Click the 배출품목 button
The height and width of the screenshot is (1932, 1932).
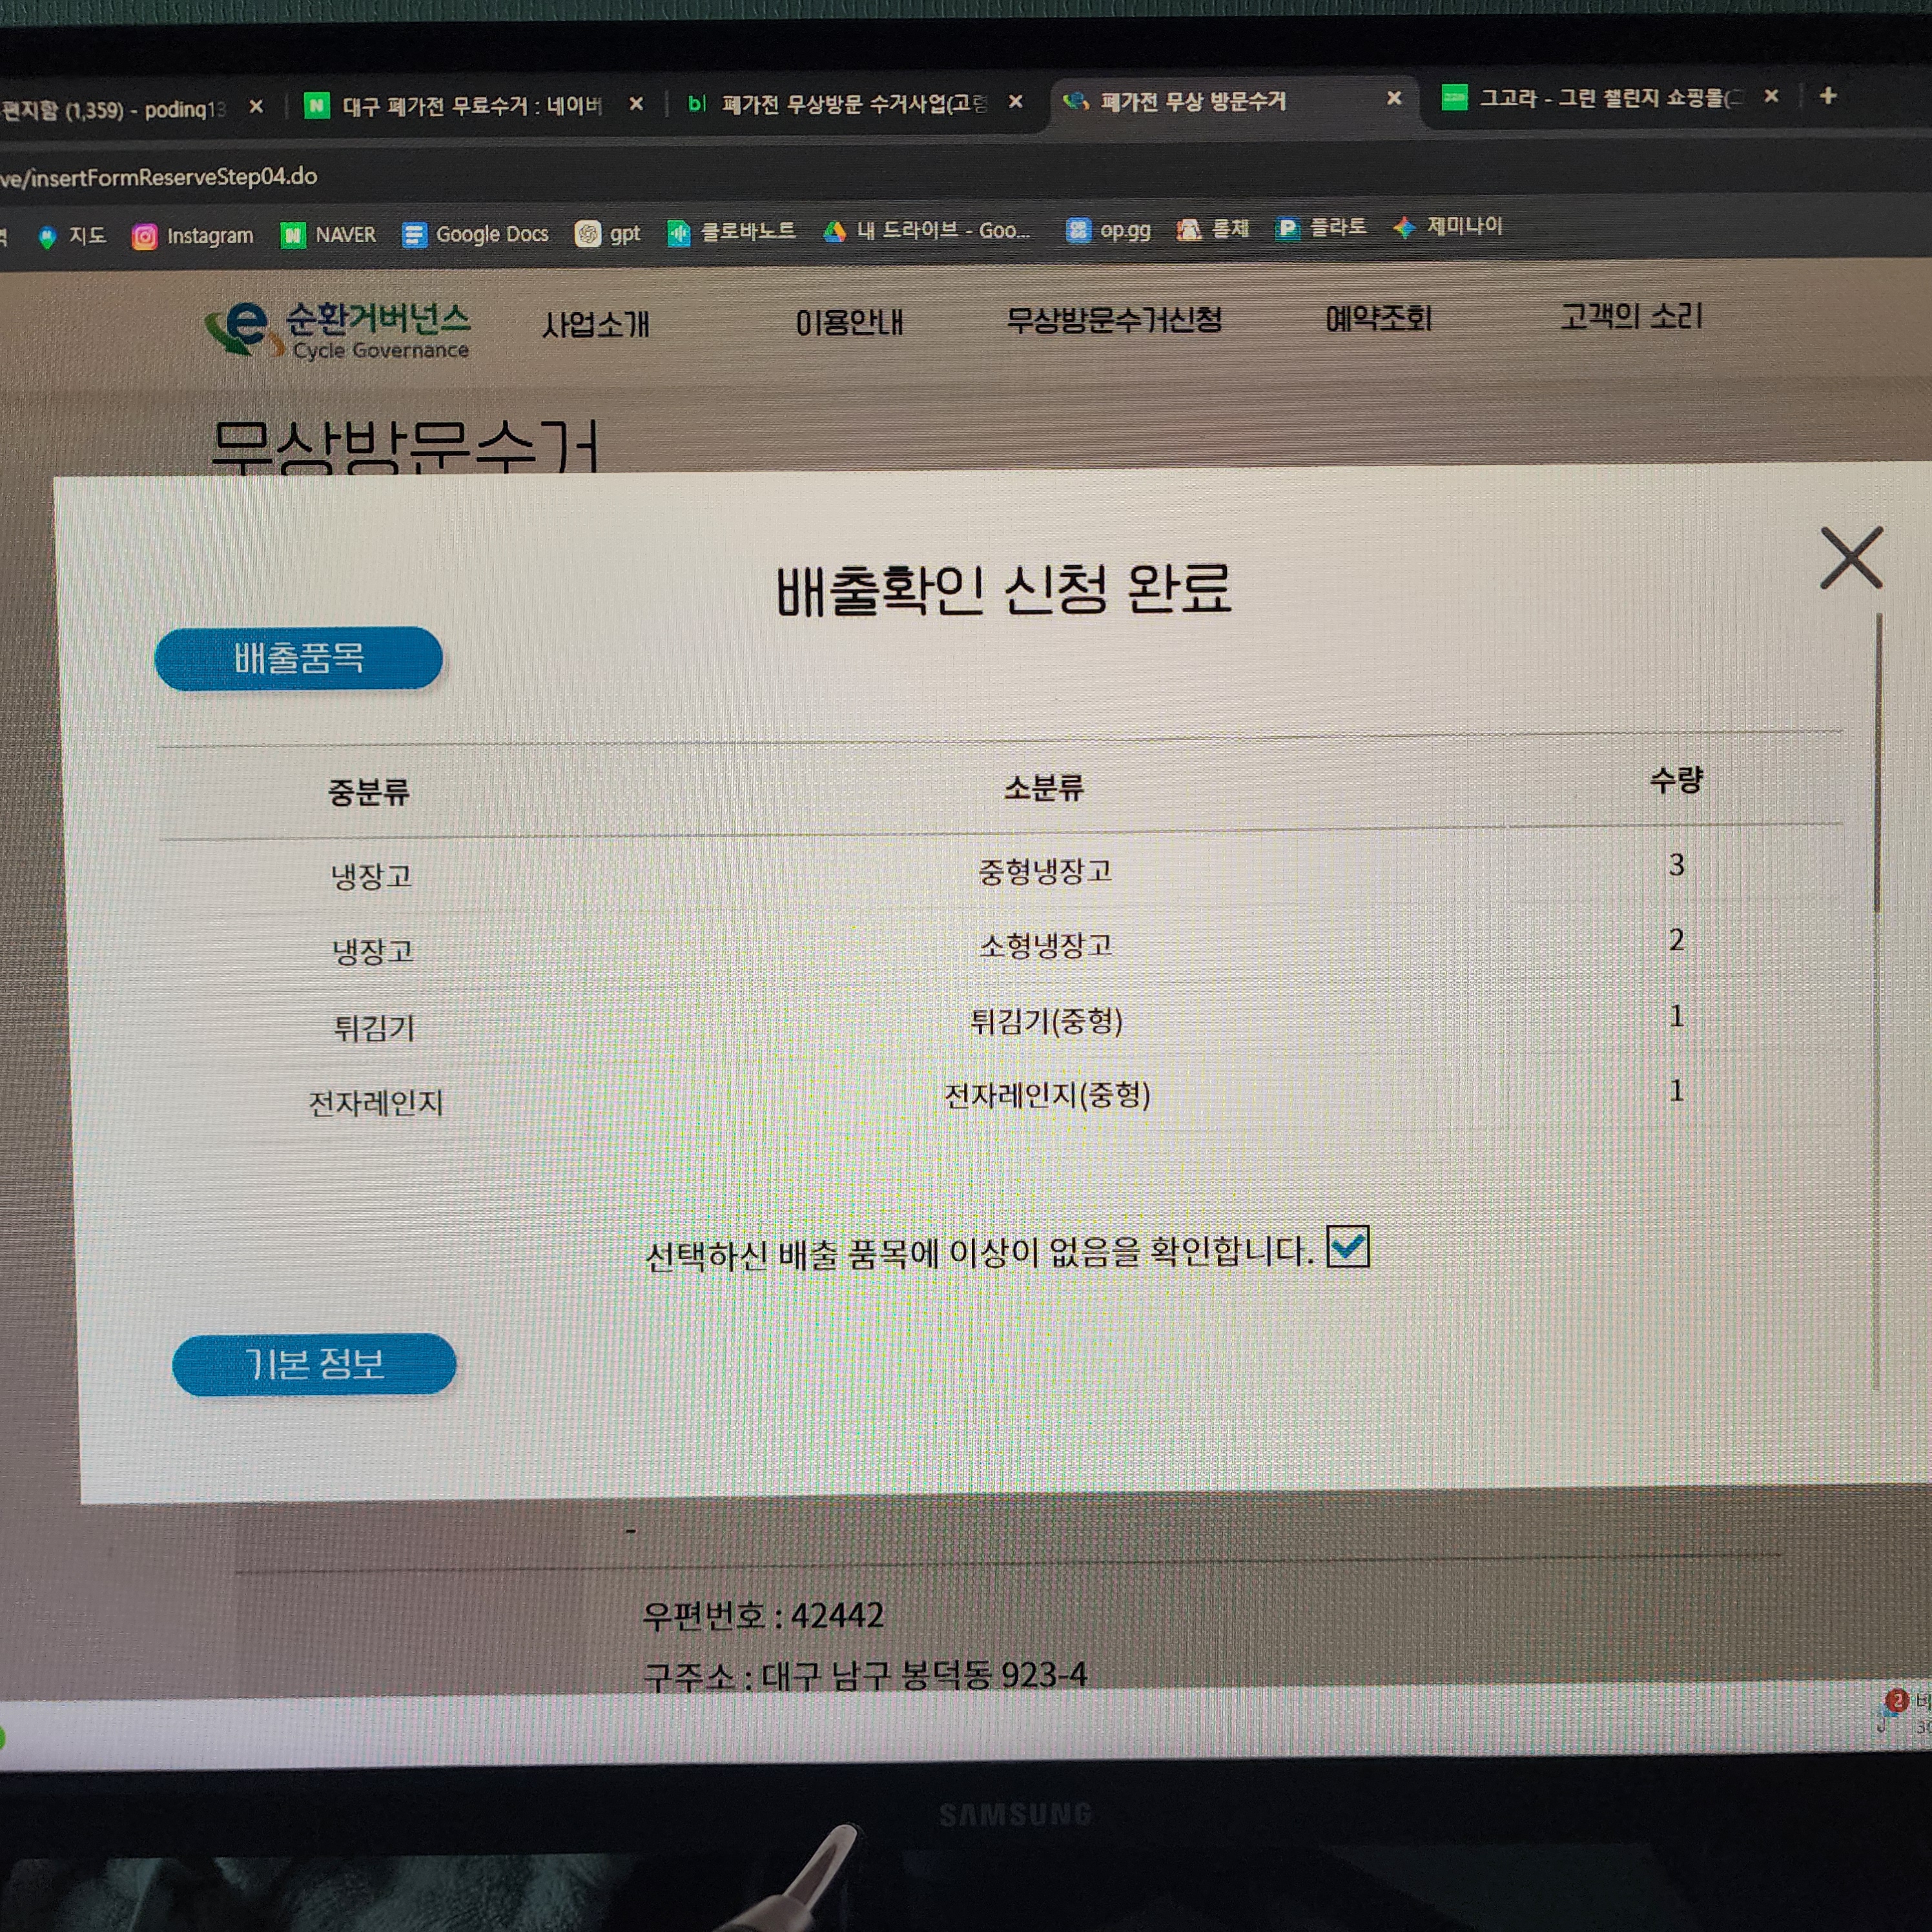298,658
